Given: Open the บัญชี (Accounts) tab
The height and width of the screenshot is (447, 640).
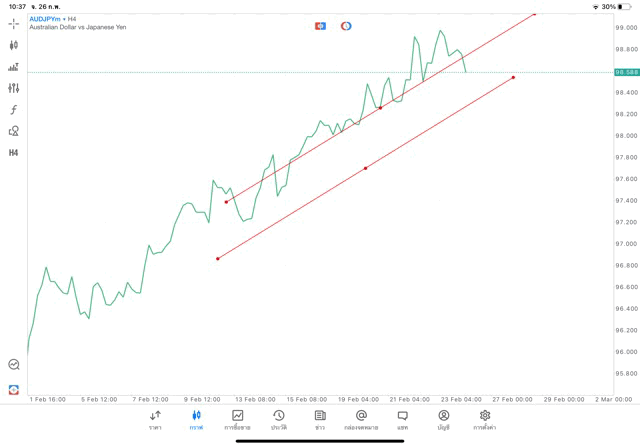Looking at the screenshot, I should (443, 419).
